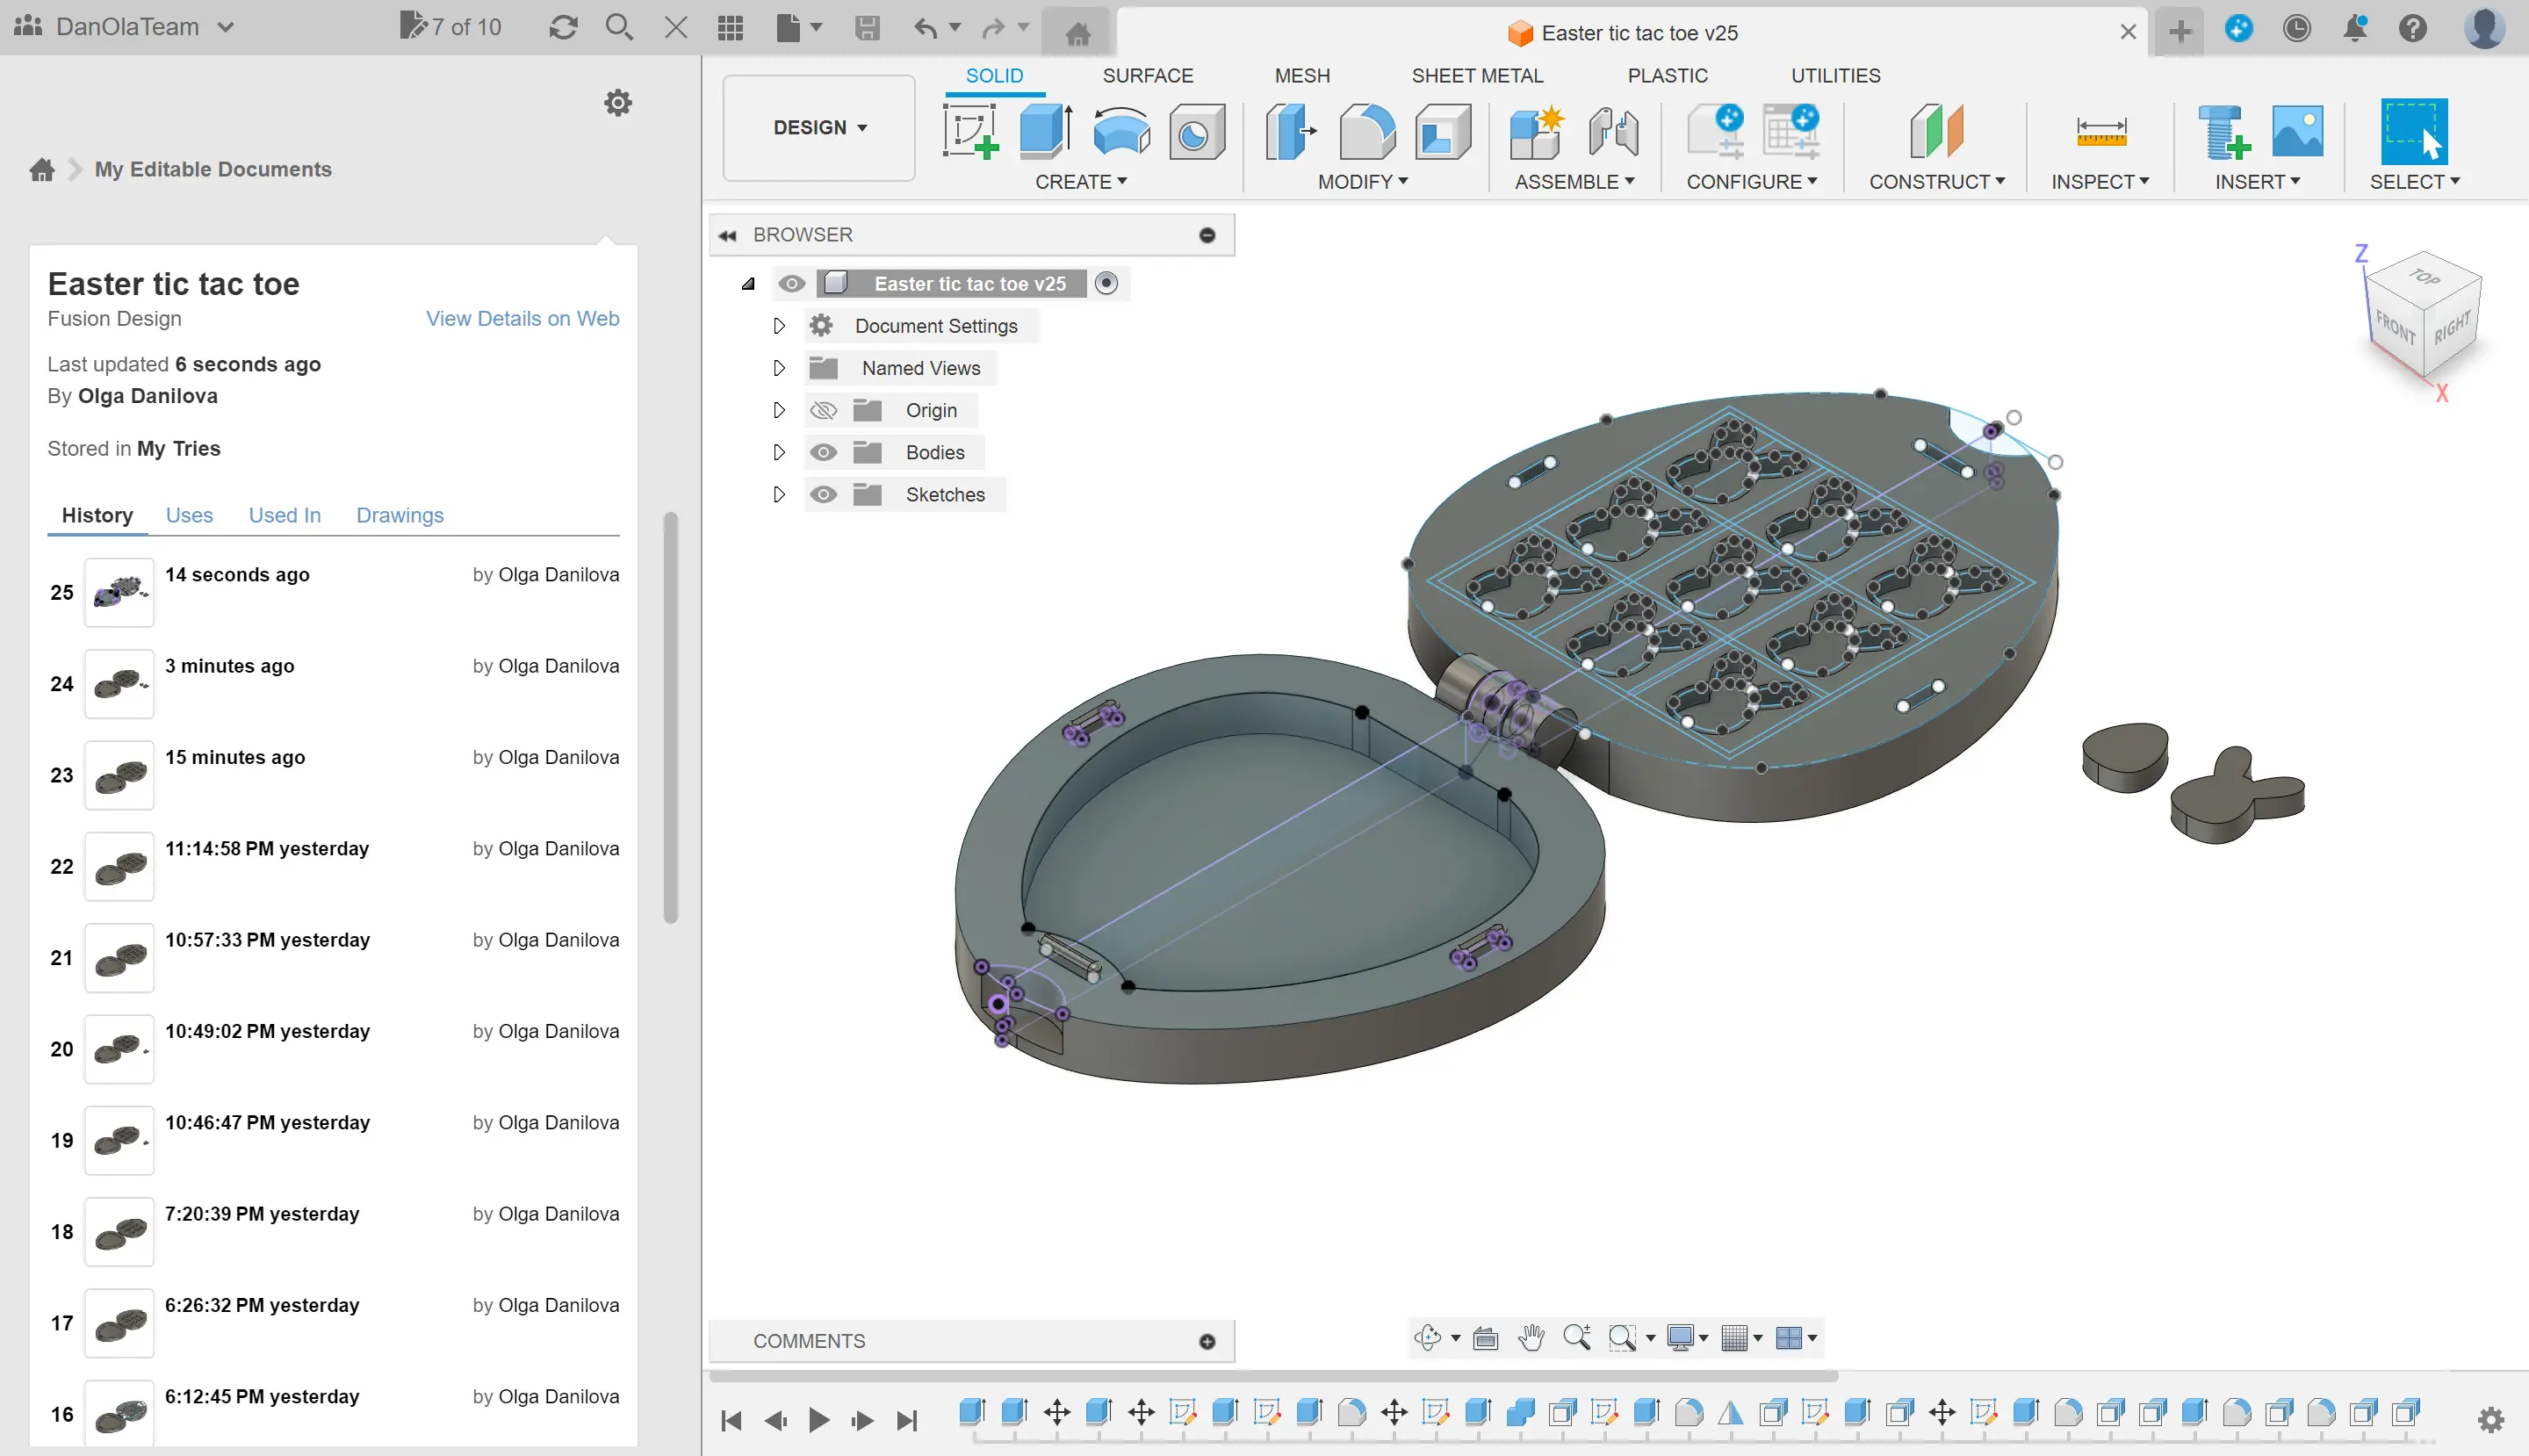This screenshot has height=1456, width=2529.
Task: Search the data panel
Action: click(619, 27)
